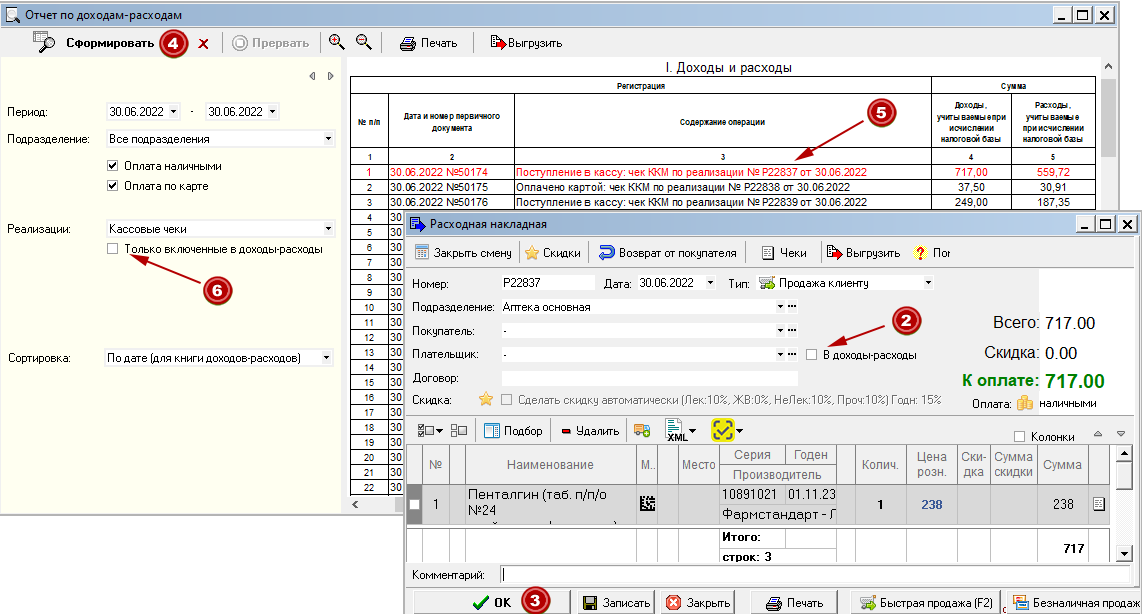Image resolution: width=1142 pixels, height=614 pixels.
Task: Toggle the Колонки checkbox
Action: tap(1020, 436)
